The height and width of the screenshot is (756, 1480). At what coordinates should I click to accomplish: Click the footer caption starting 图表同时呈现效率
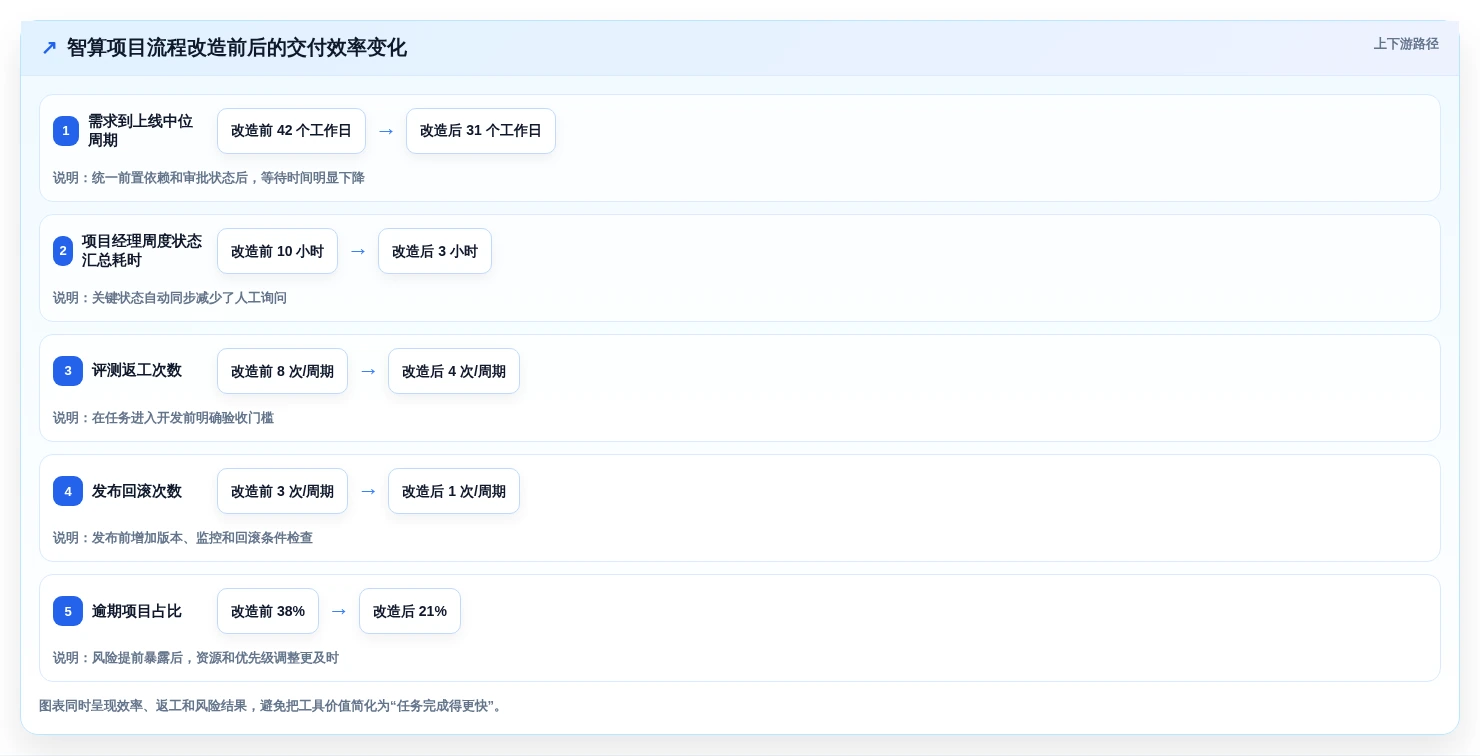point(272,706)
